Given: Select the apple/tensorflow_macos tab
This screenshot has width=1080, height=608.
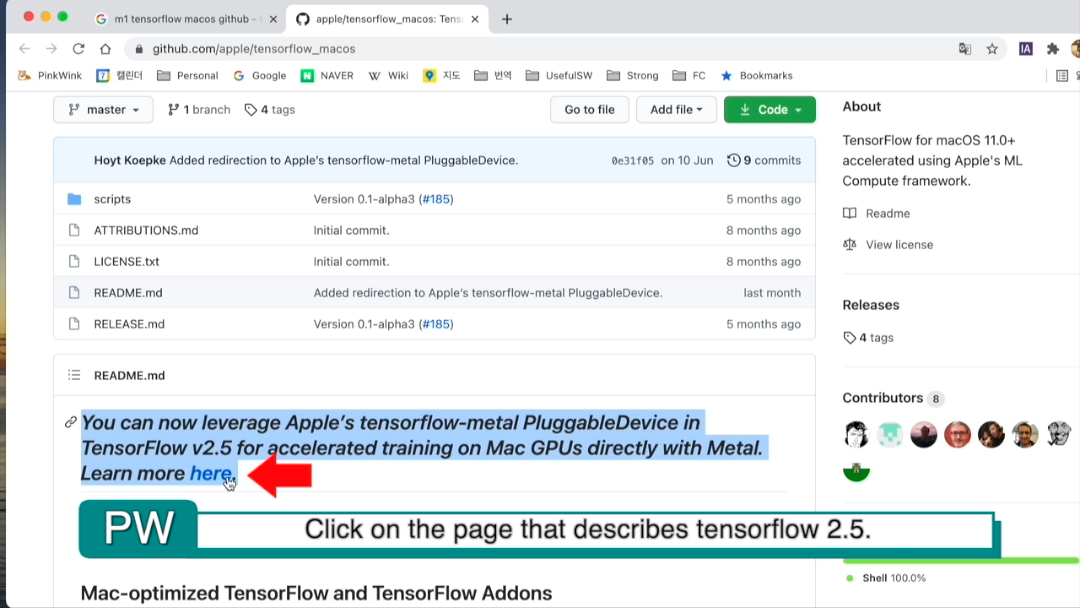Looking at the screenshot, I should (x=388, y=19).
